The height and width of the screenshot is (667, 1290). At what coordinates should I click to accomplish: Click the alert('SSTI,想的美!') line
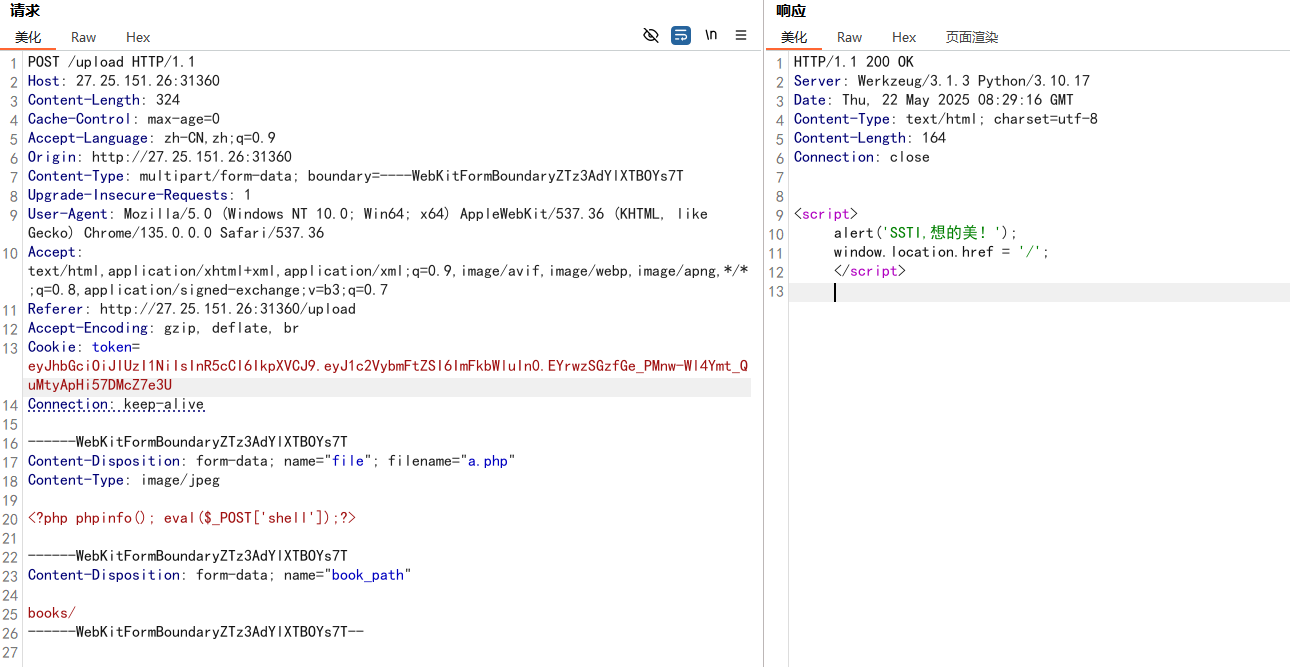[x=926, y=233]
